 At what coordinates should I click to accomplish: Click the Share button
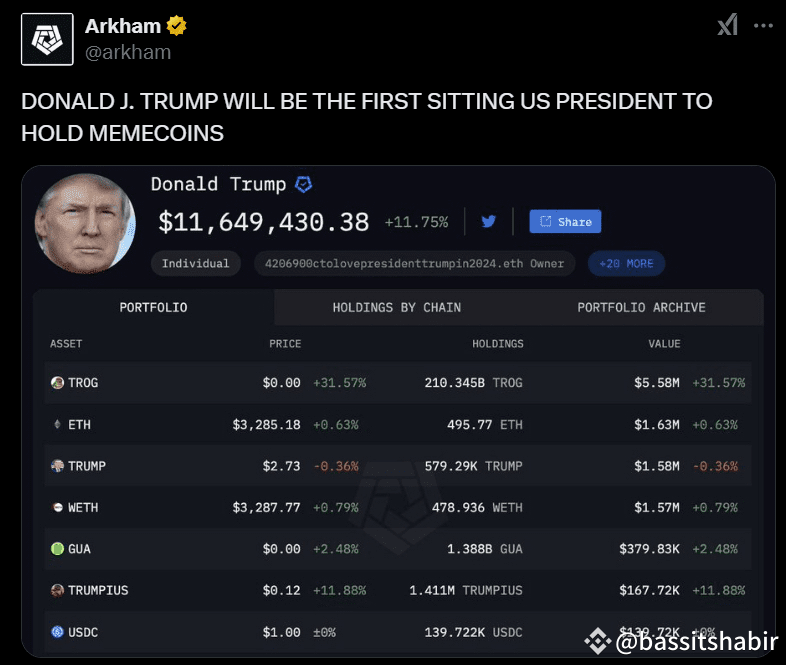[x=565, y=221]
